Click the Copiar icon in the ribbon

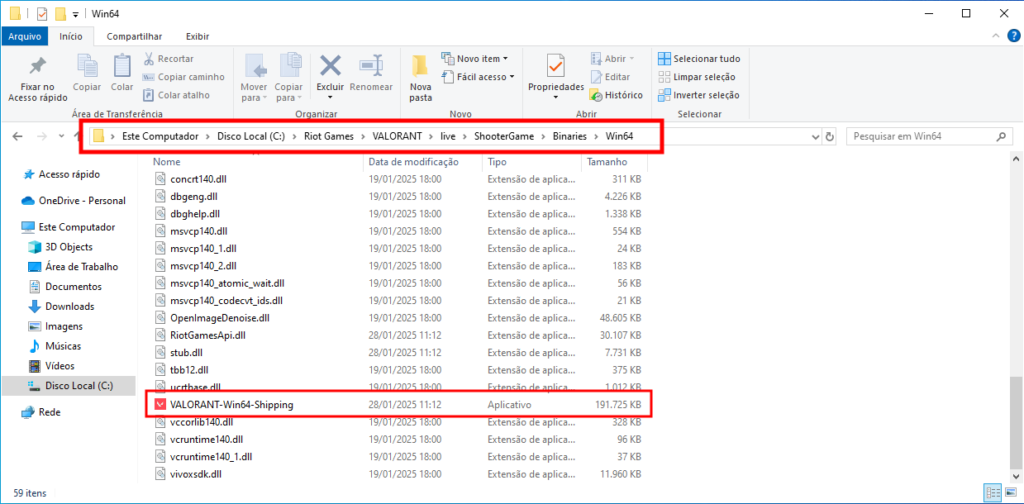[87, 74]
